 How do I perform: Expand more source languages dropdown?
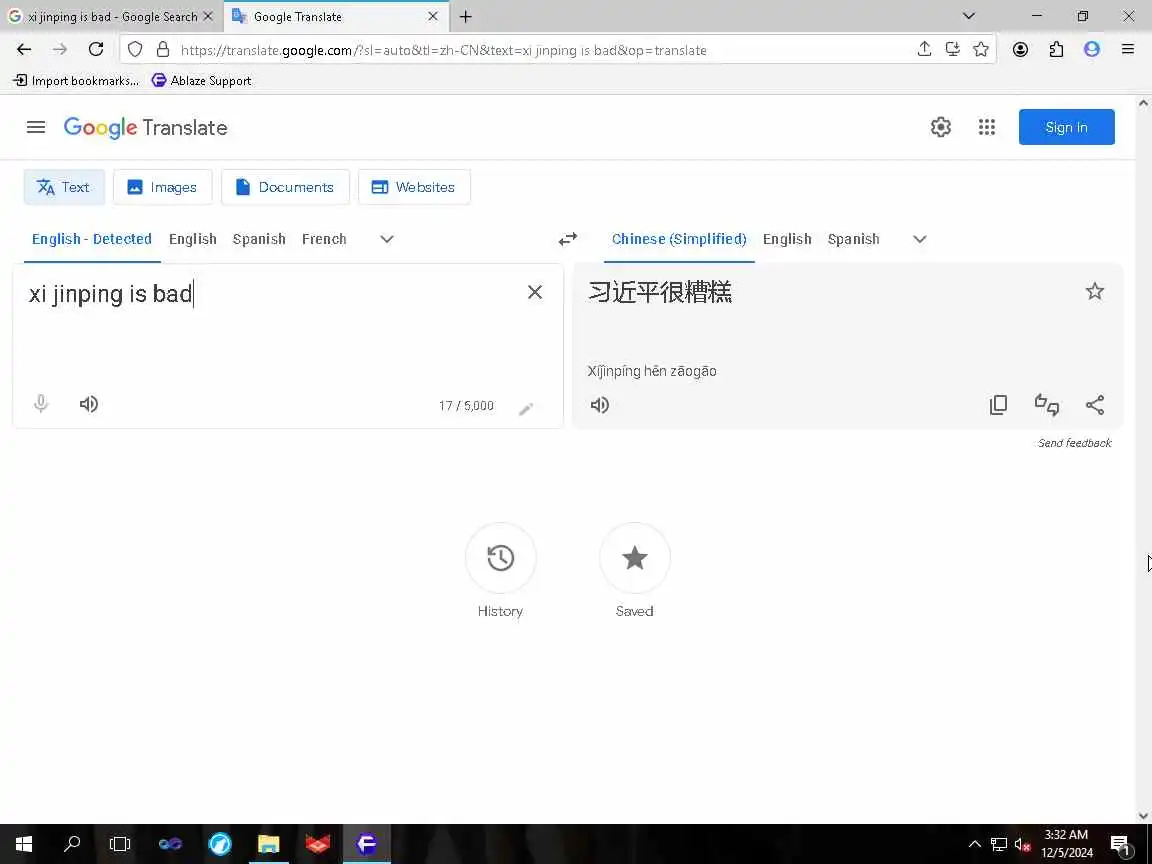[x=386, y=239]
